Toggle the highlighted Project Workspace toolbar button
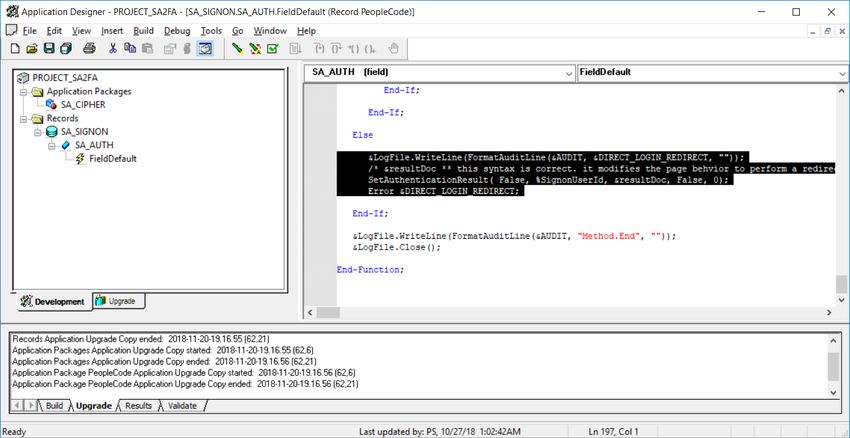Viewport: 850px width, 438px height. pyautogui.click(x=205, y=49)
